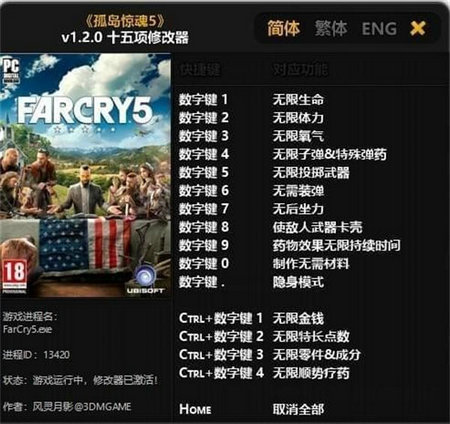450x424 pixels.
Task: Activate 药物效果无限持续时间 option
Action: point(337,246)
